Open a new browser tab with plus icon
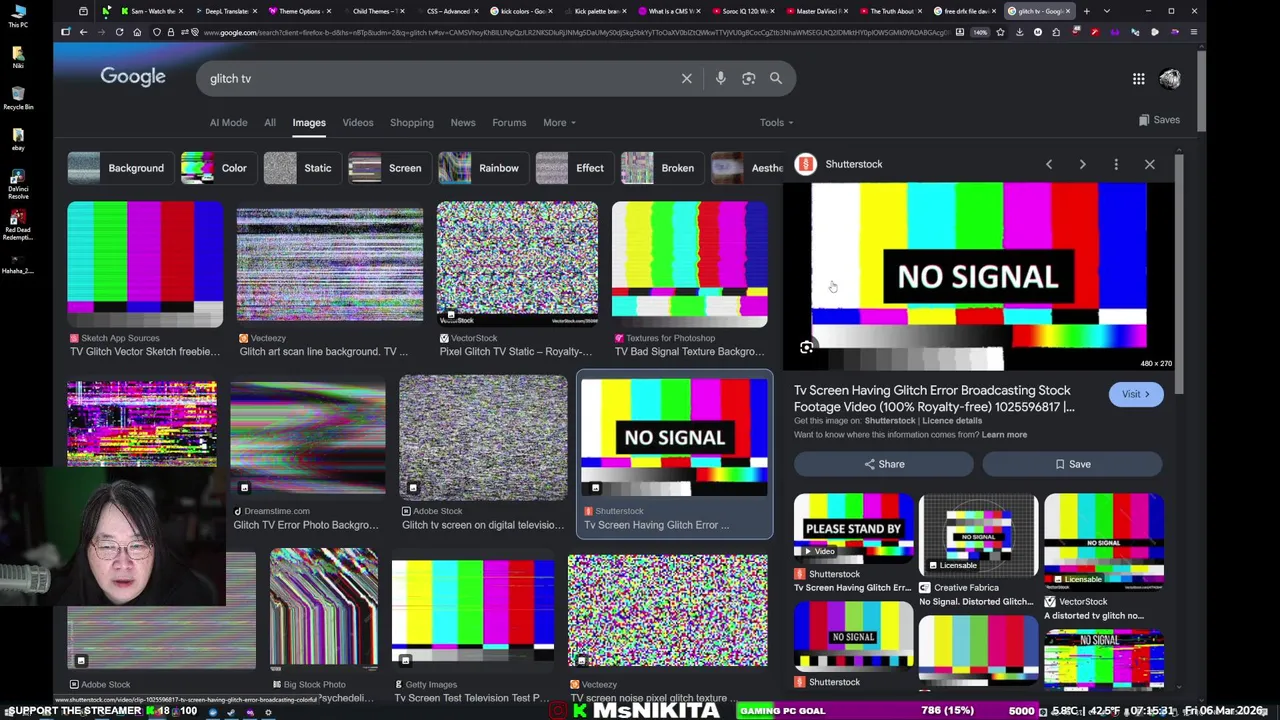This screenshot has width=1280, height=720. click(1086, 11)
